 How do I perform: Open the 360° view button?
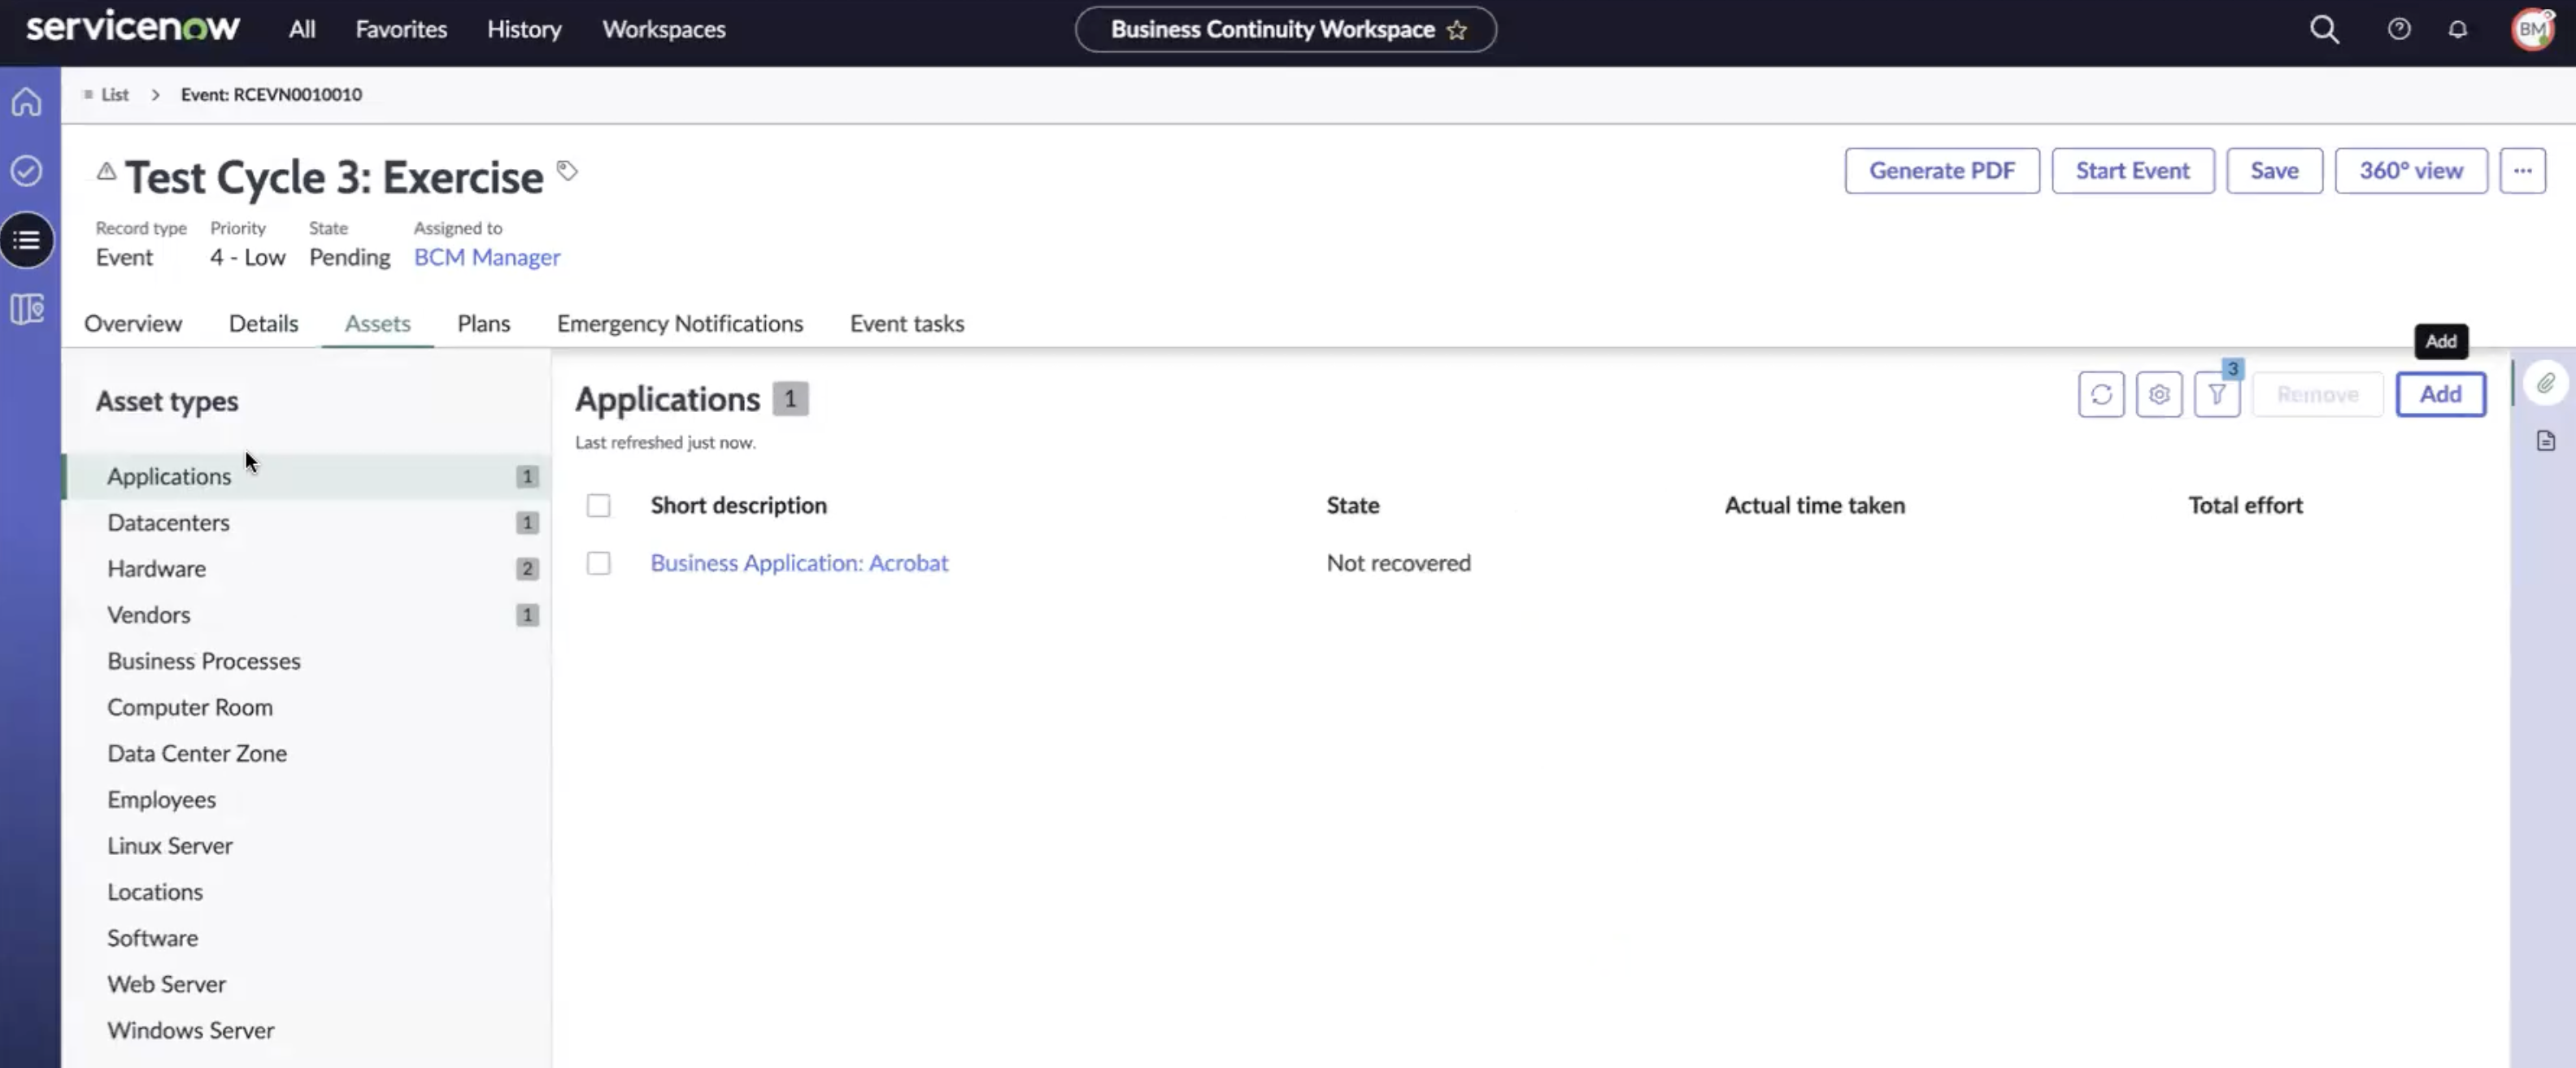point(2411,171)
